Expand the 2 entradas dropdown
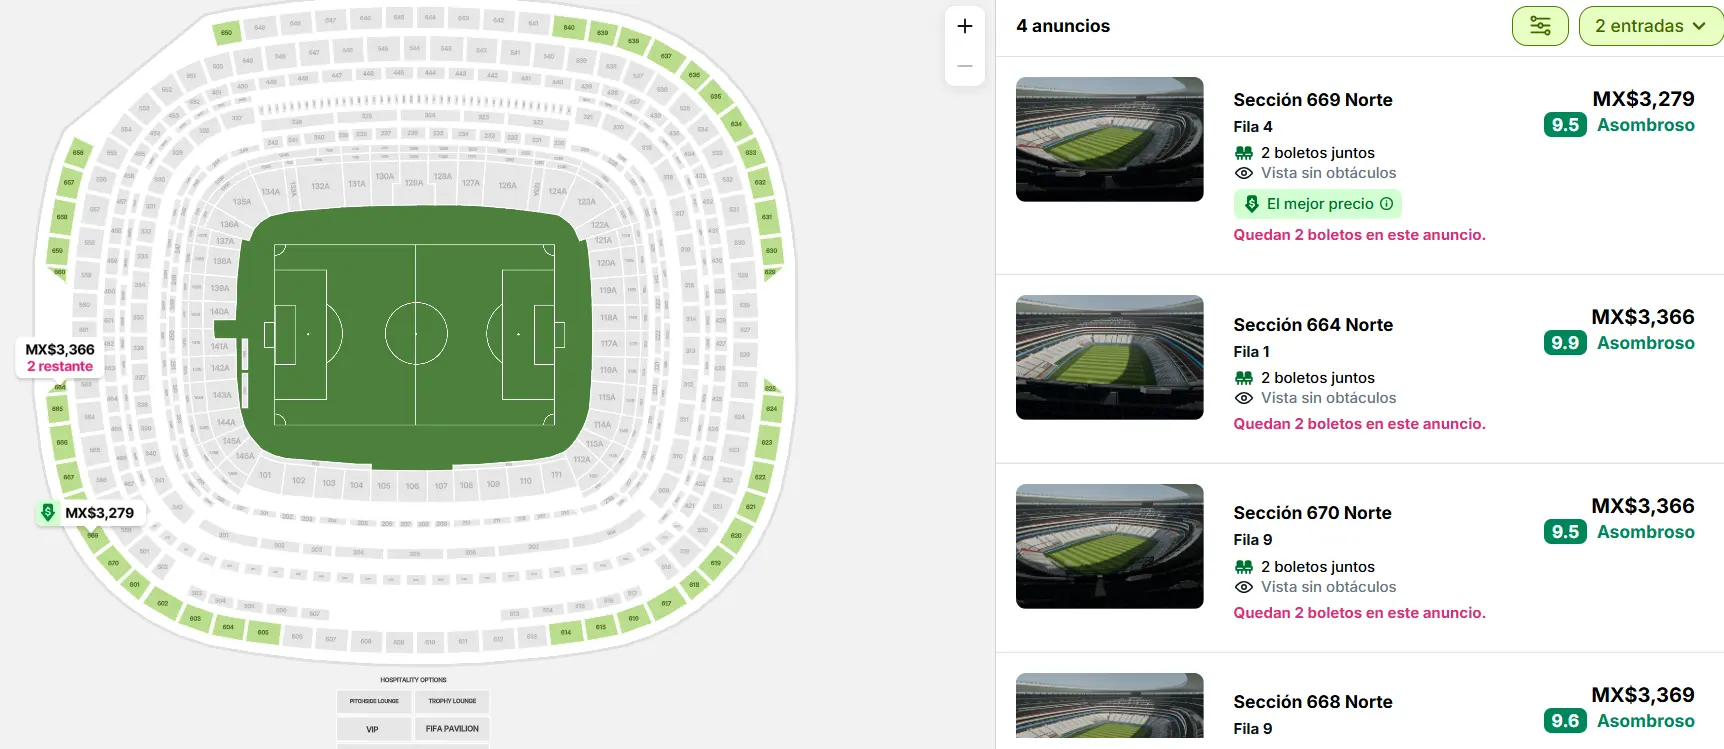Viewport: 1724px width, 749px height. (x=1650, y=26)
